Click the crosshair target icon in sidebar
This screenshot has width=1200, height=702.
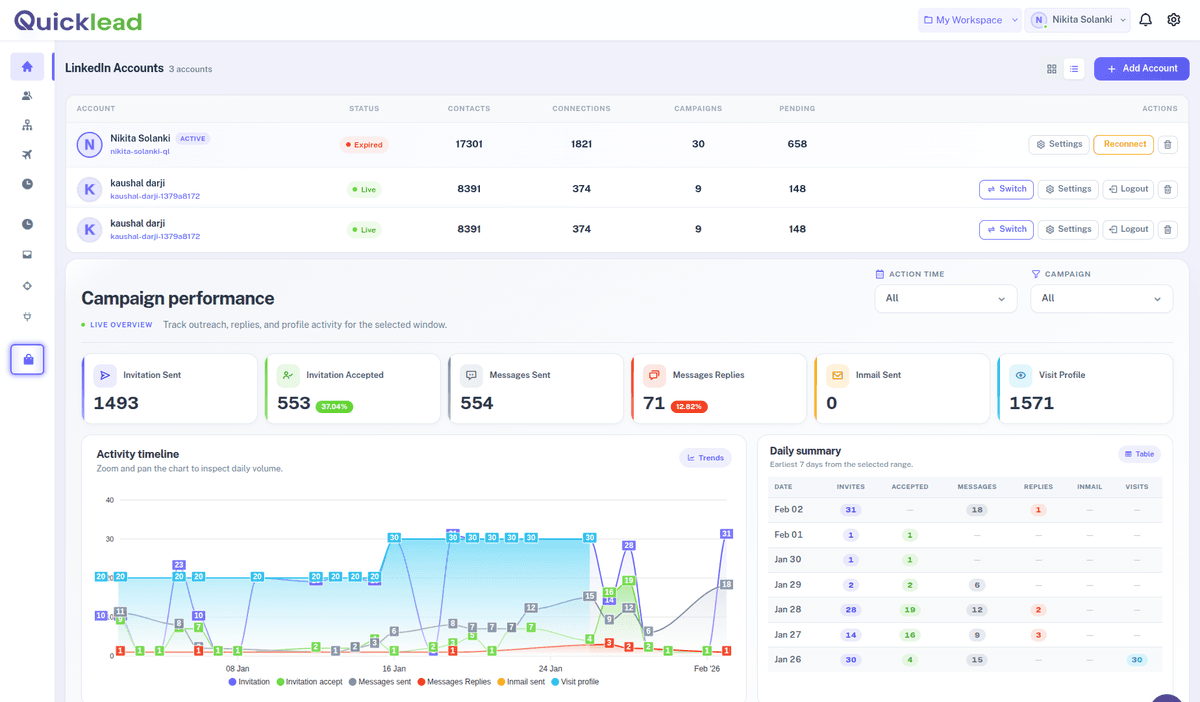point(27,286)
